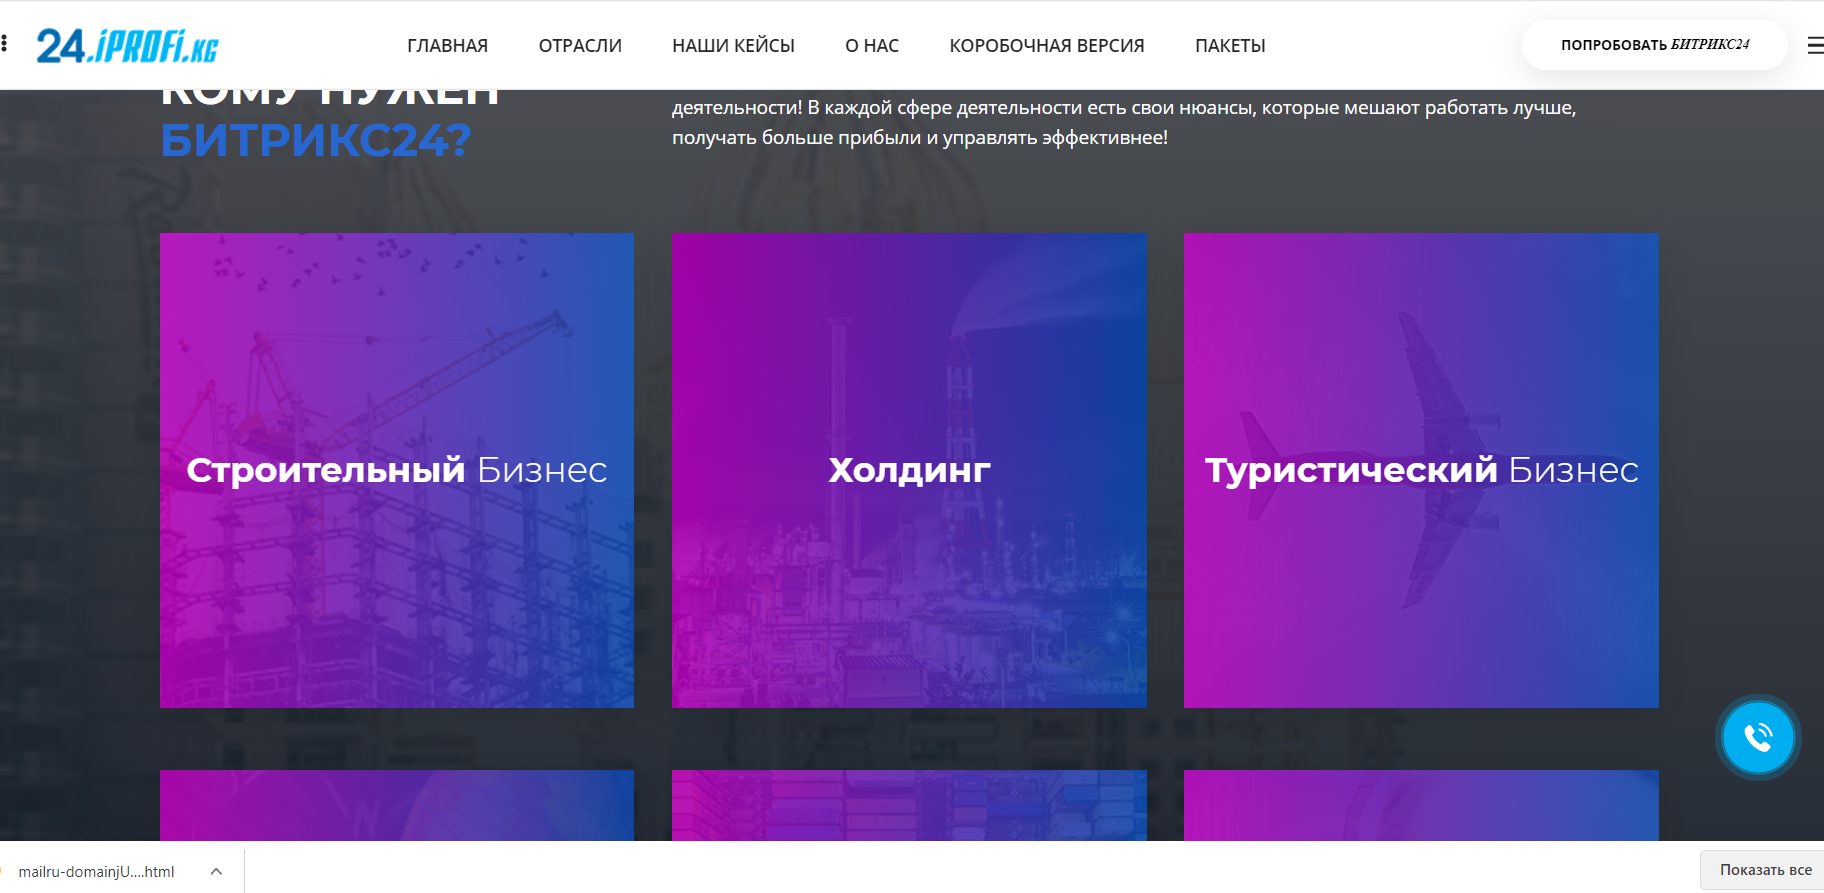Open the ОТРАСЛИ menu item
Viewport: 1824px width, 893px height.
(580, 46)
